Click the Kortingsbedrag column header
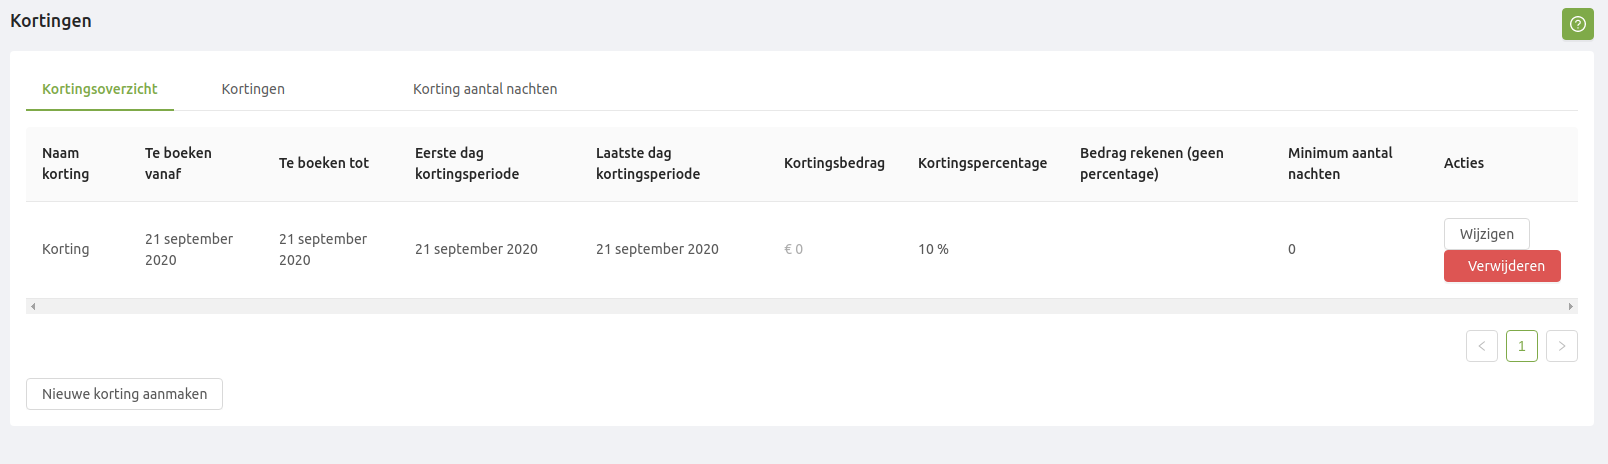This screenshot has width=1608, height=464. [834, 163]
